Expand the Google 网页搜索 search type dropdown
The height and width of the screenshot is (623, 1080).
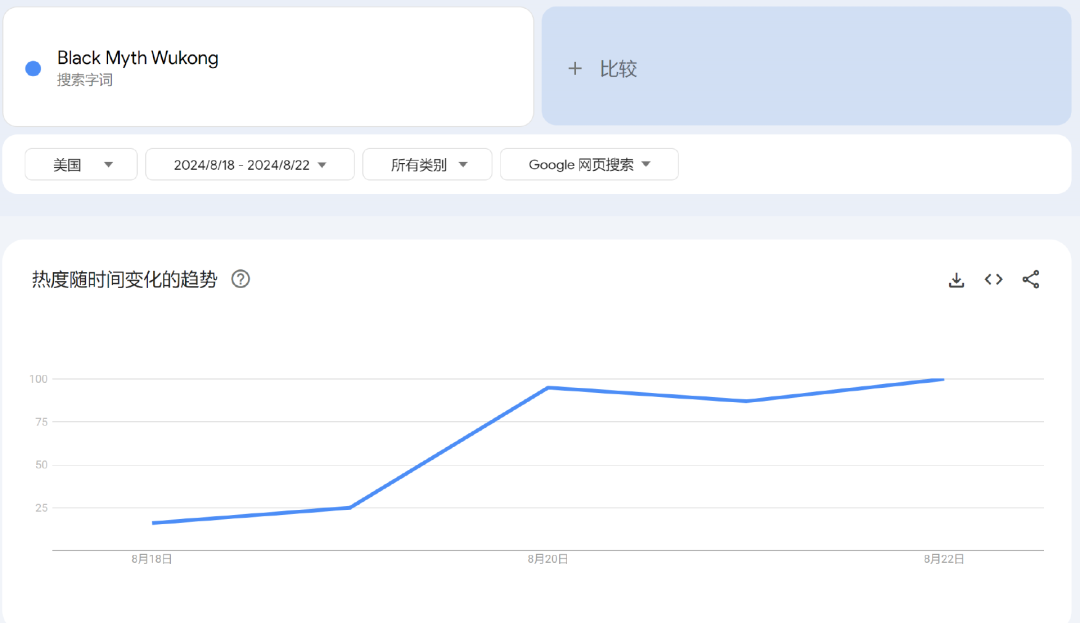coord(589,165)
